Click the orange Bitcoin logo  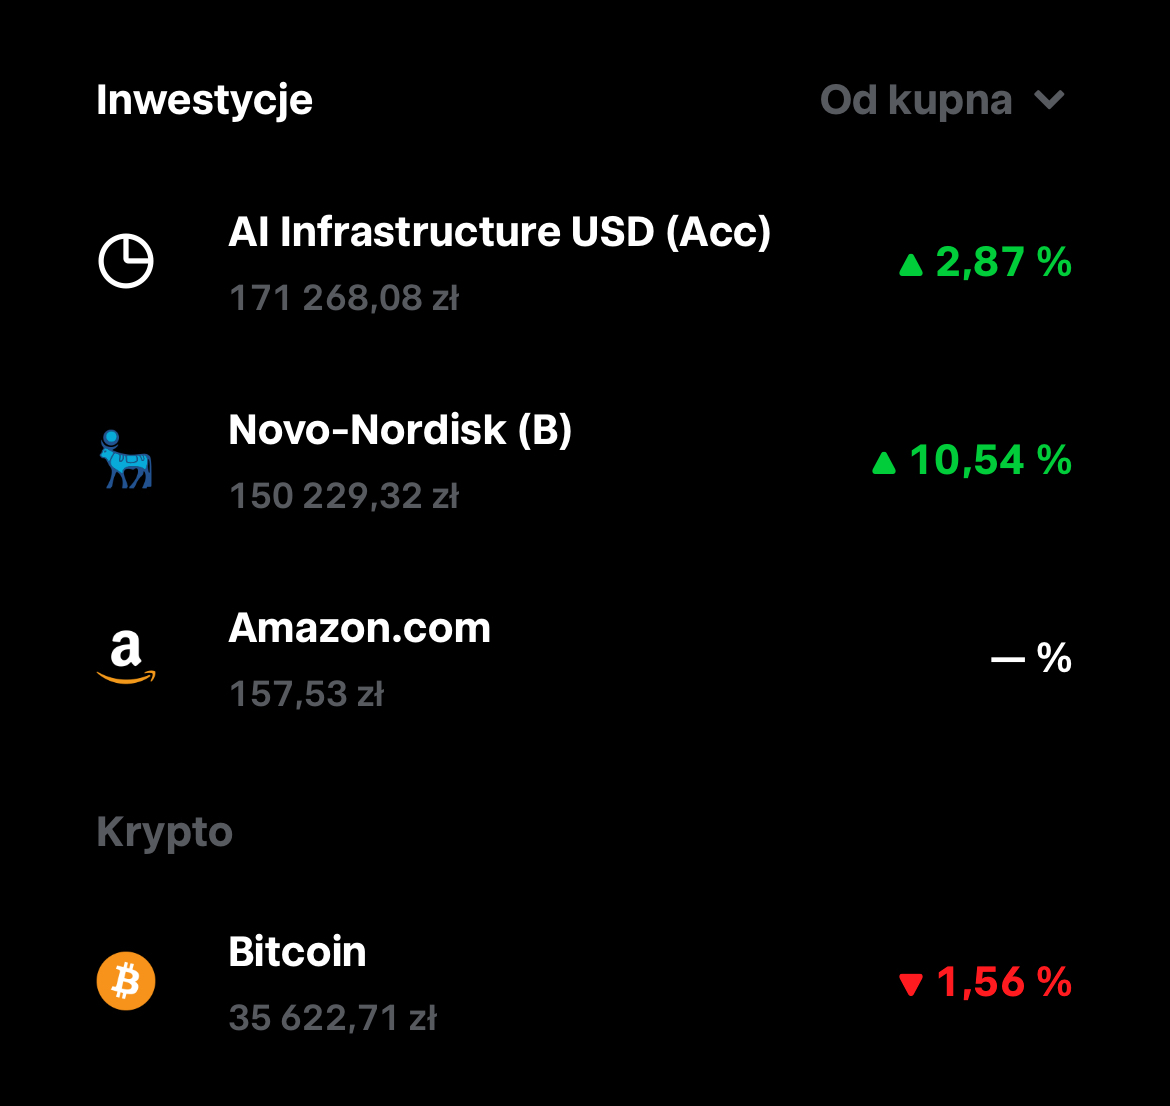[126, 980]
